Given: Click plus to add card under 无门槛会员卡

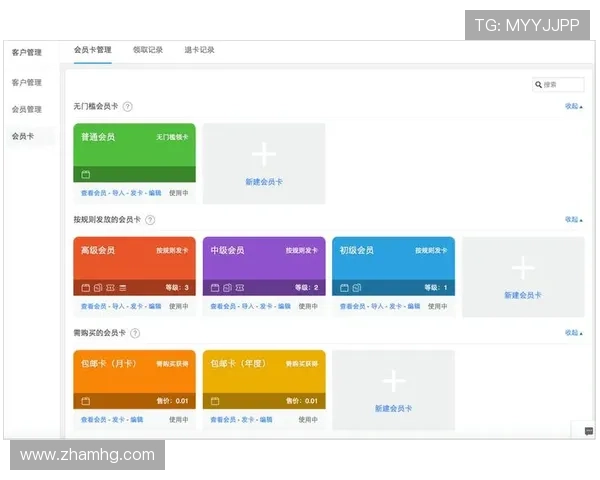Looking at the screenshot, I should pos(264,154).
